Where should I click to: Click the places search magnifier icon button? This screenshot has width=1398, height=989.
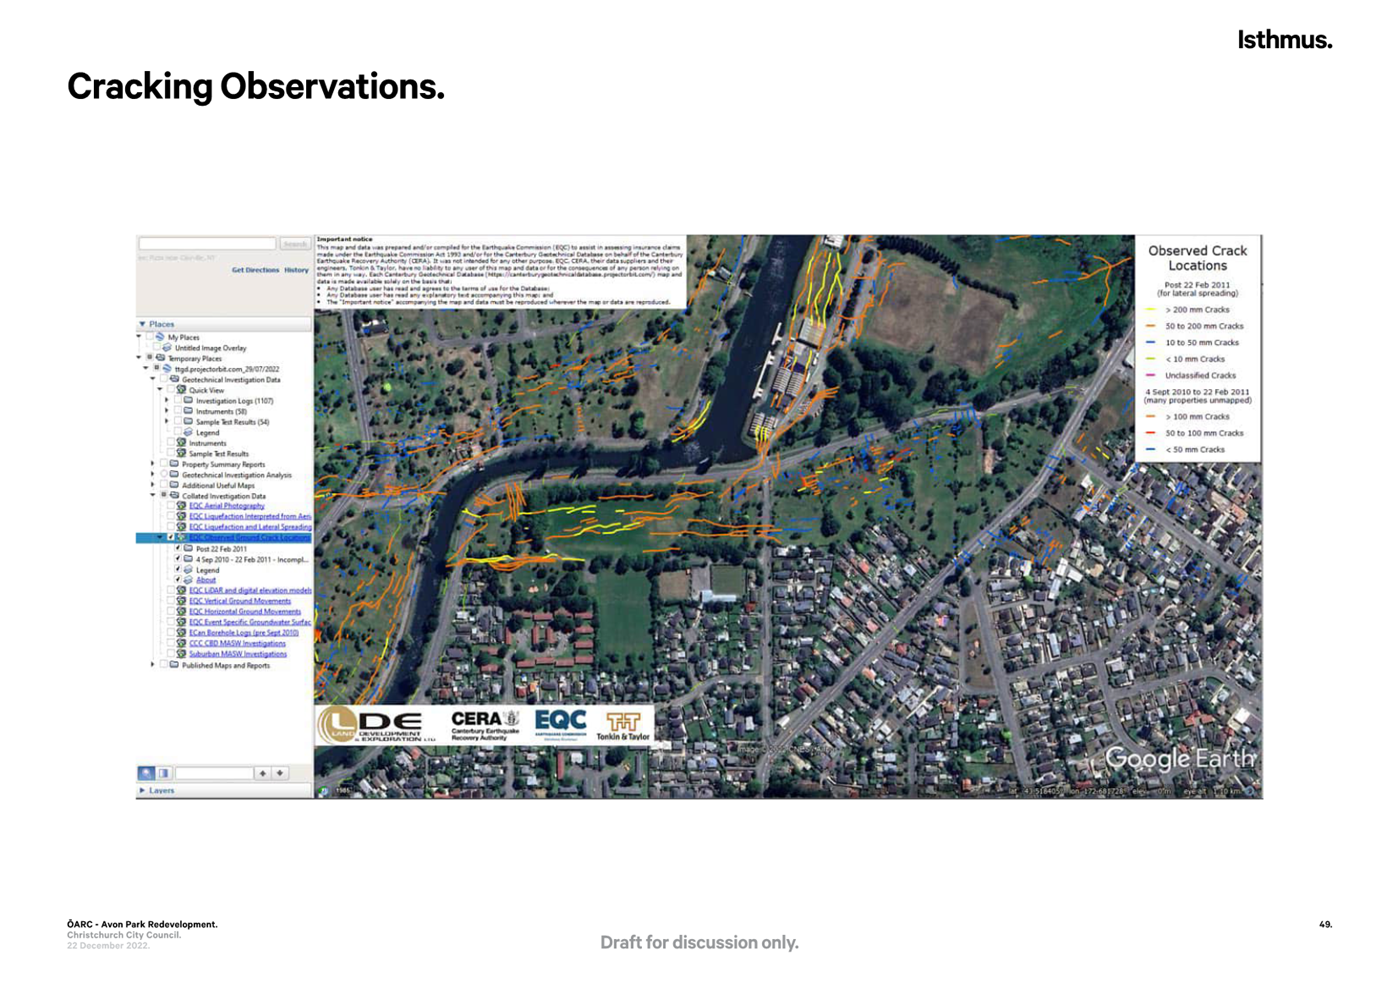coord(146,773)
